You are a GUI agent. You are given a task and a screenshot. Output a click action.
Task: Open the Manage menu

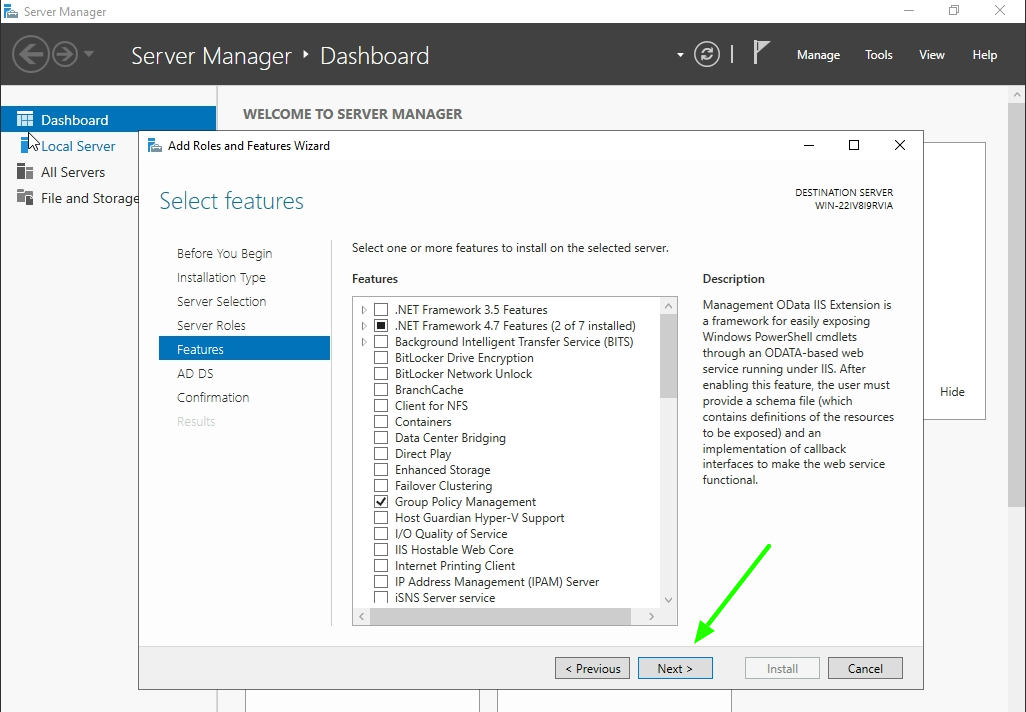818,55
